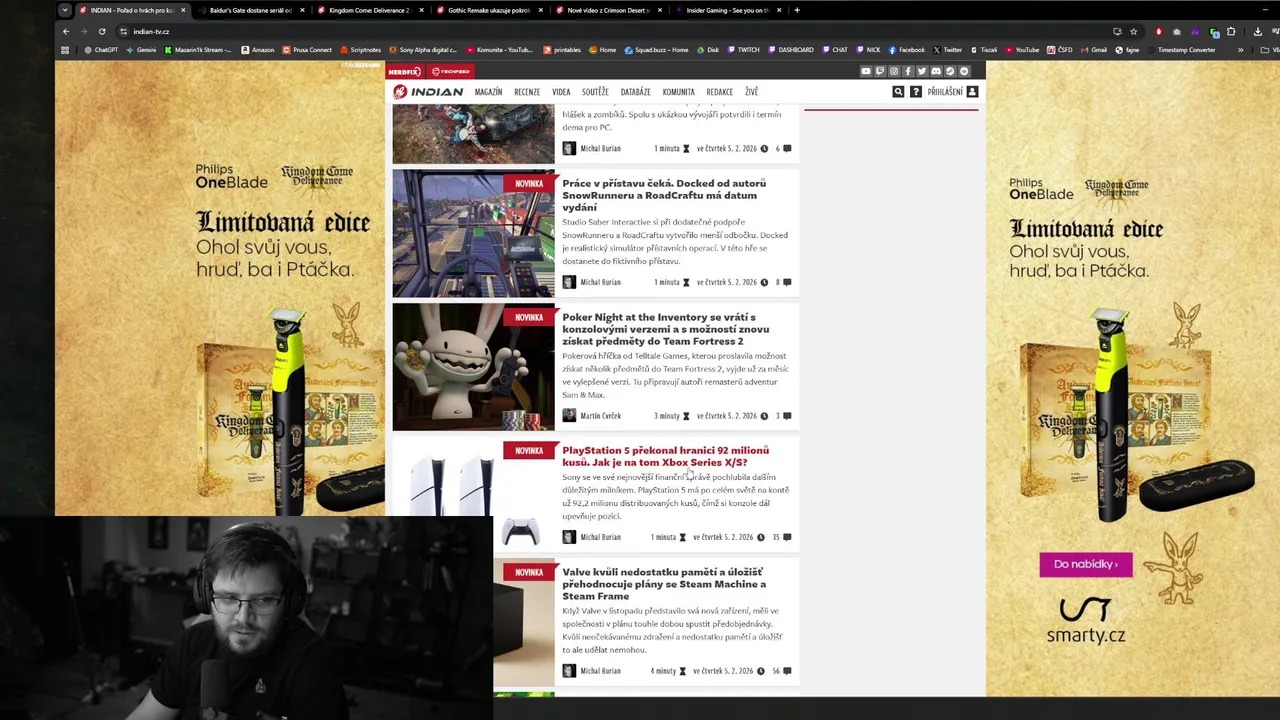Open the Facebook icon in site header
The width and height of the screenshot is (1280, 720).
pos(908,71)
